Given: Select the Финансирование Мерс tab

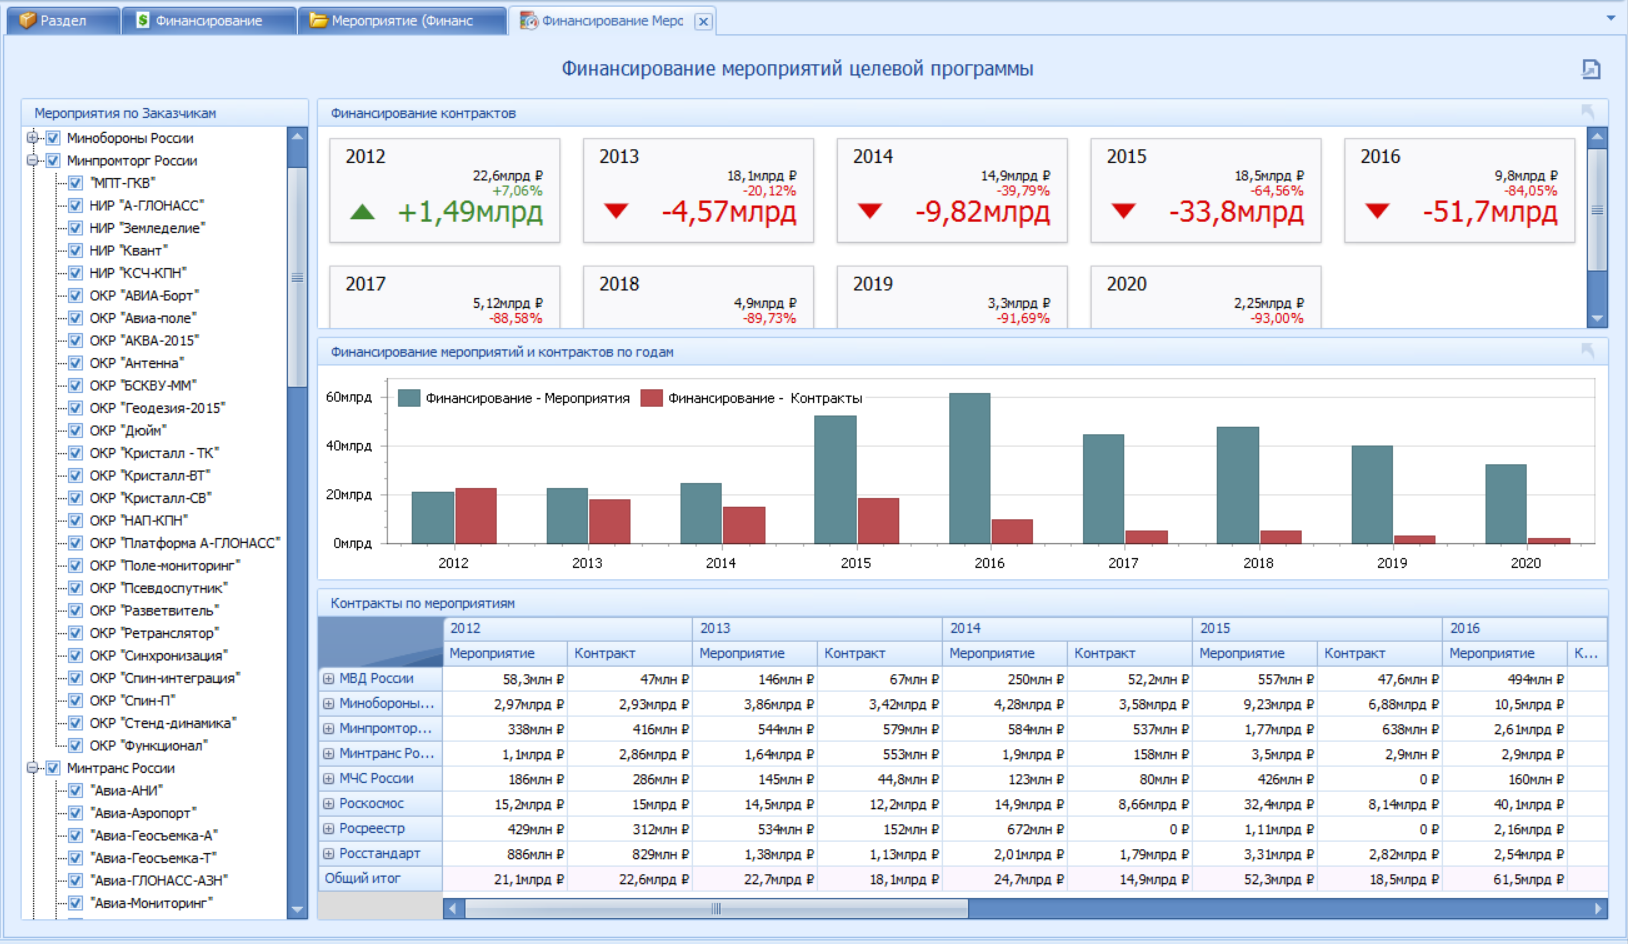Looking at the screenshot, I should tap(612, 21).
